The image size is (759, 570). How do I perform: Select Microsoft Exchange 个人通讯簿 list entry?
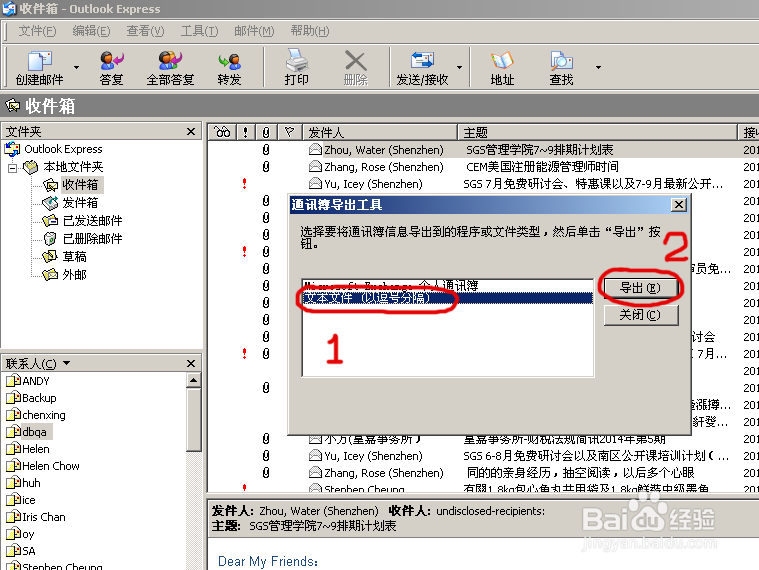pyautogui.click(x=448, y=285)
